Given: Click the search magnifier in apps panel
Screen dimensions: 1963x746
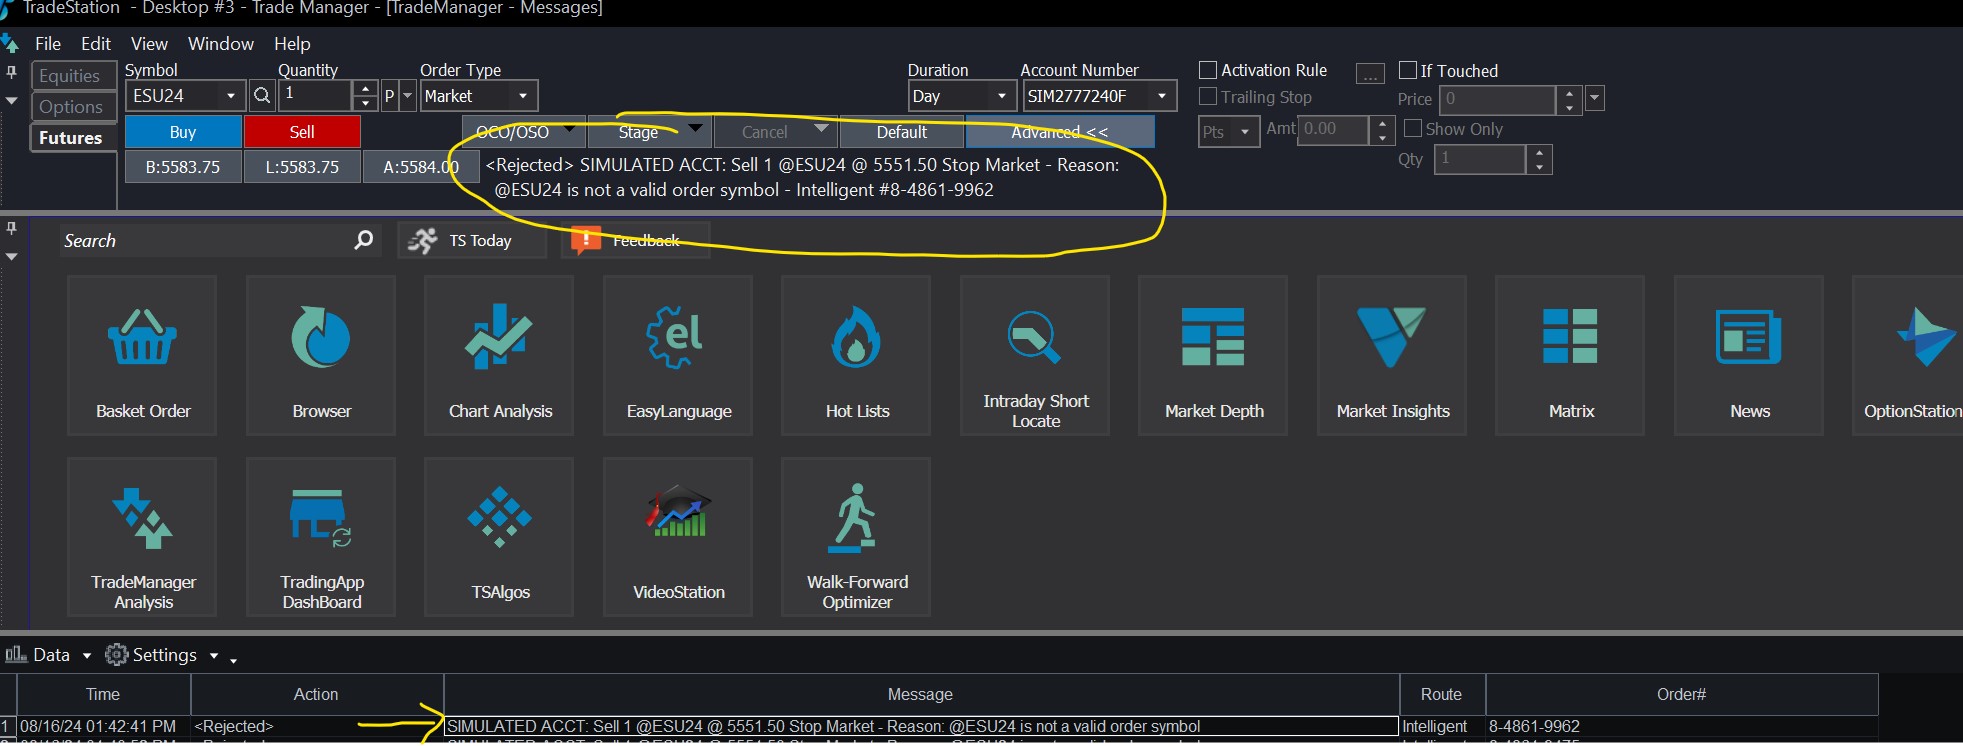Looking at the screenshot, I should tap(364, 240).
